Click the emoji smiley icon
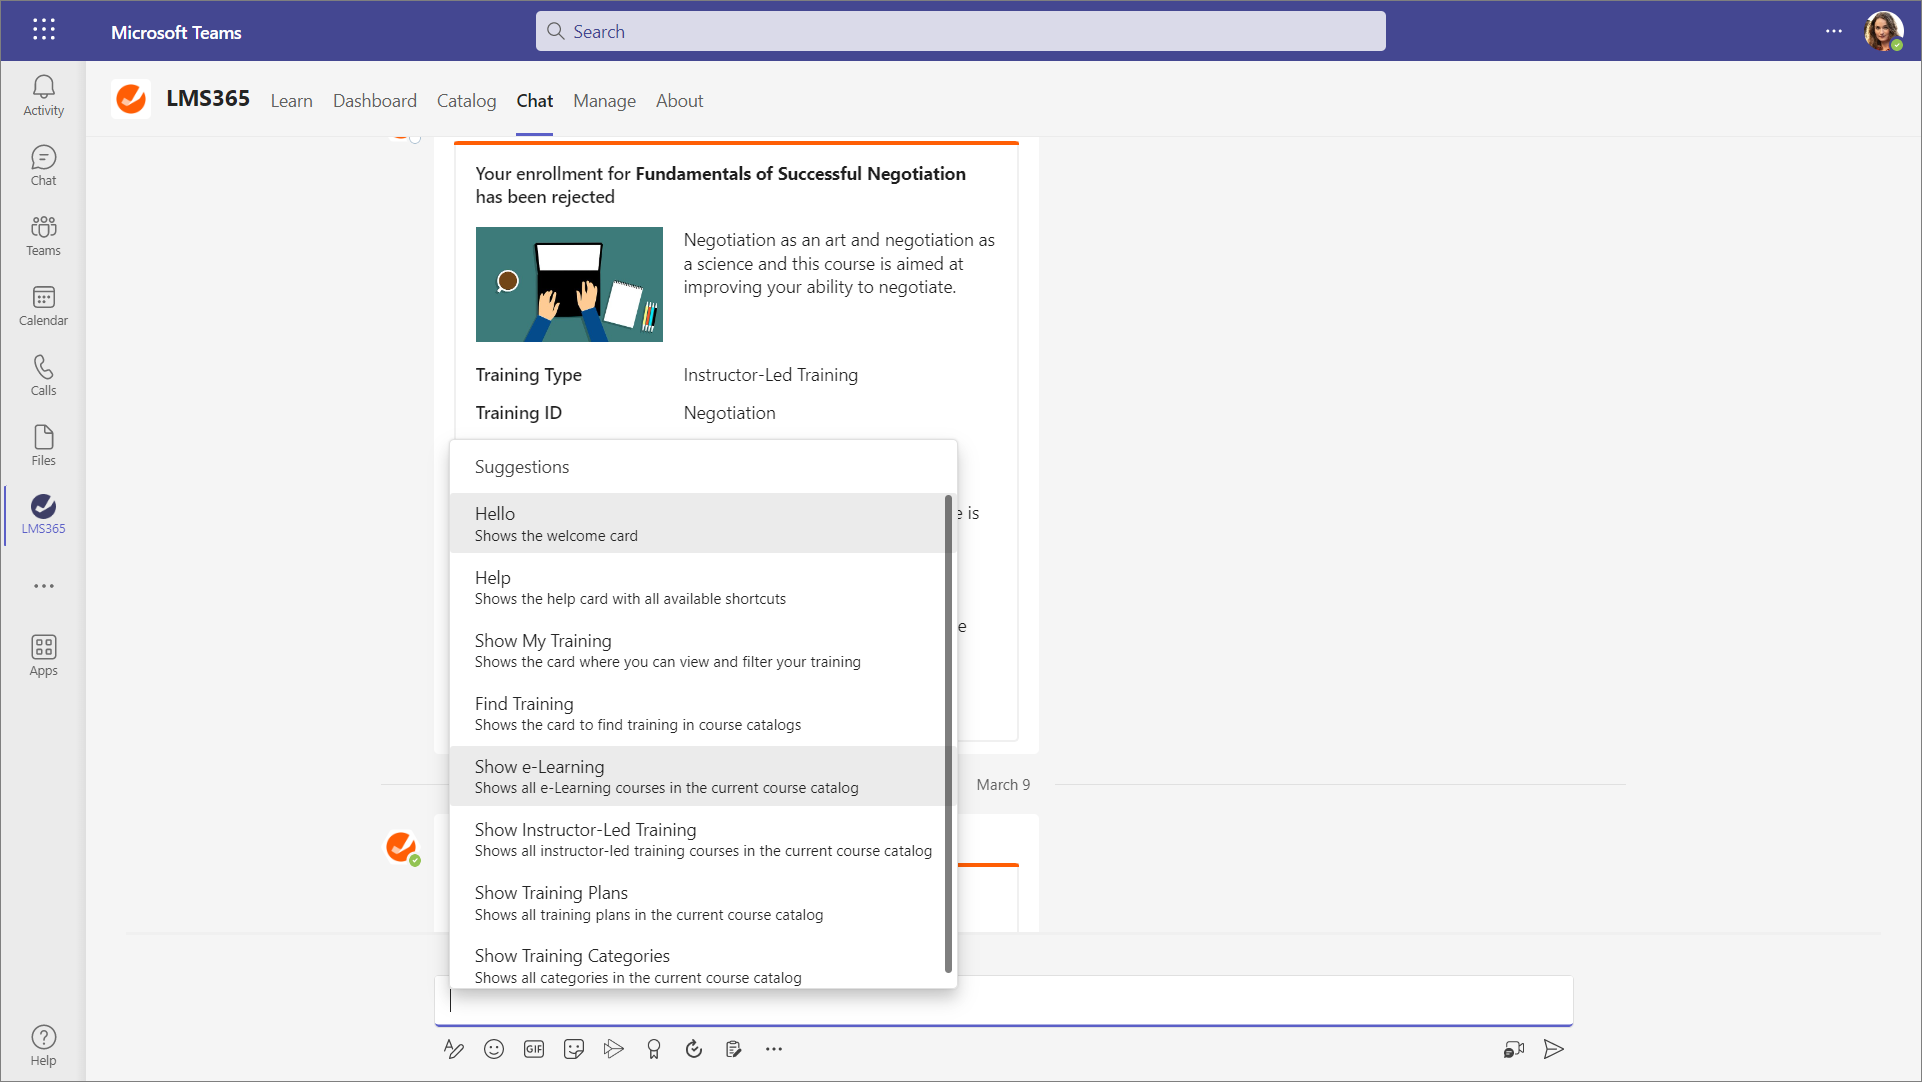 [493, 1049]
